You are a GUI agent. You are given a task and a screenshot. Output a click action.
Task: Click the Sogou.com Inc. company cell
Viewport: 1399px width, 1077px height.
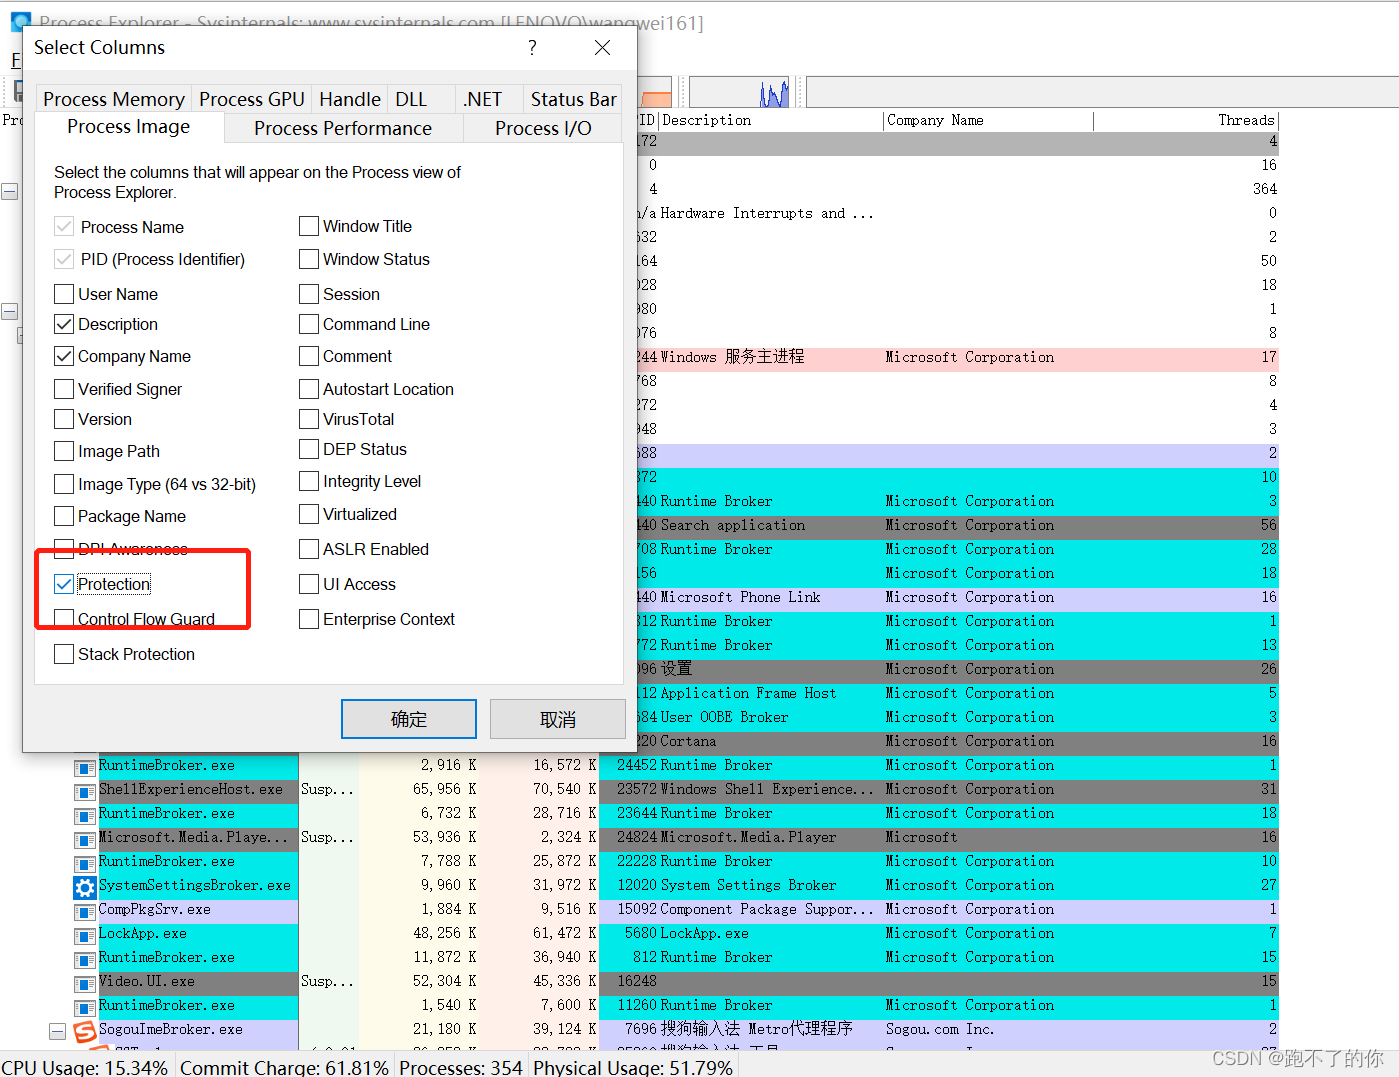click(940, 1029)
